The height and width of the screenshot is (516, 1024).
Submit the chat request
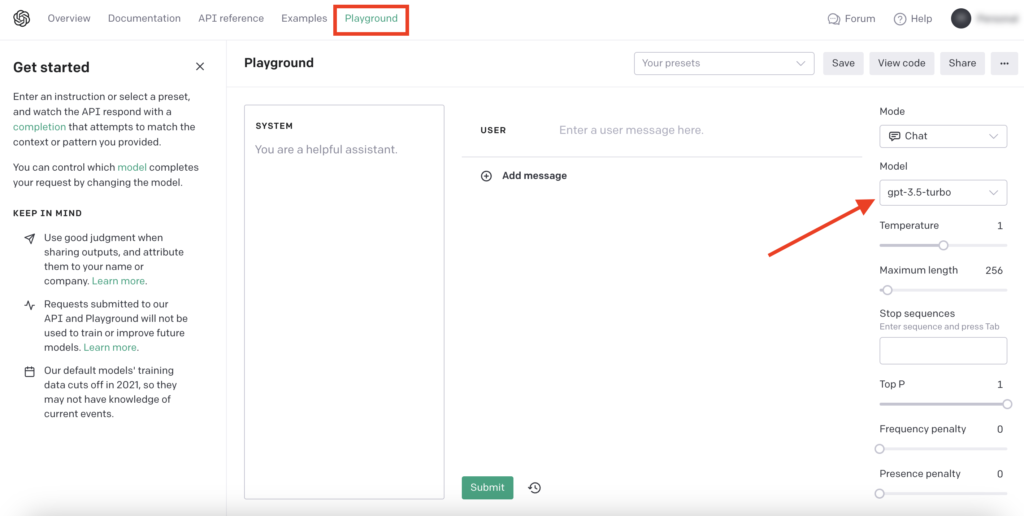tap(487, 487)
